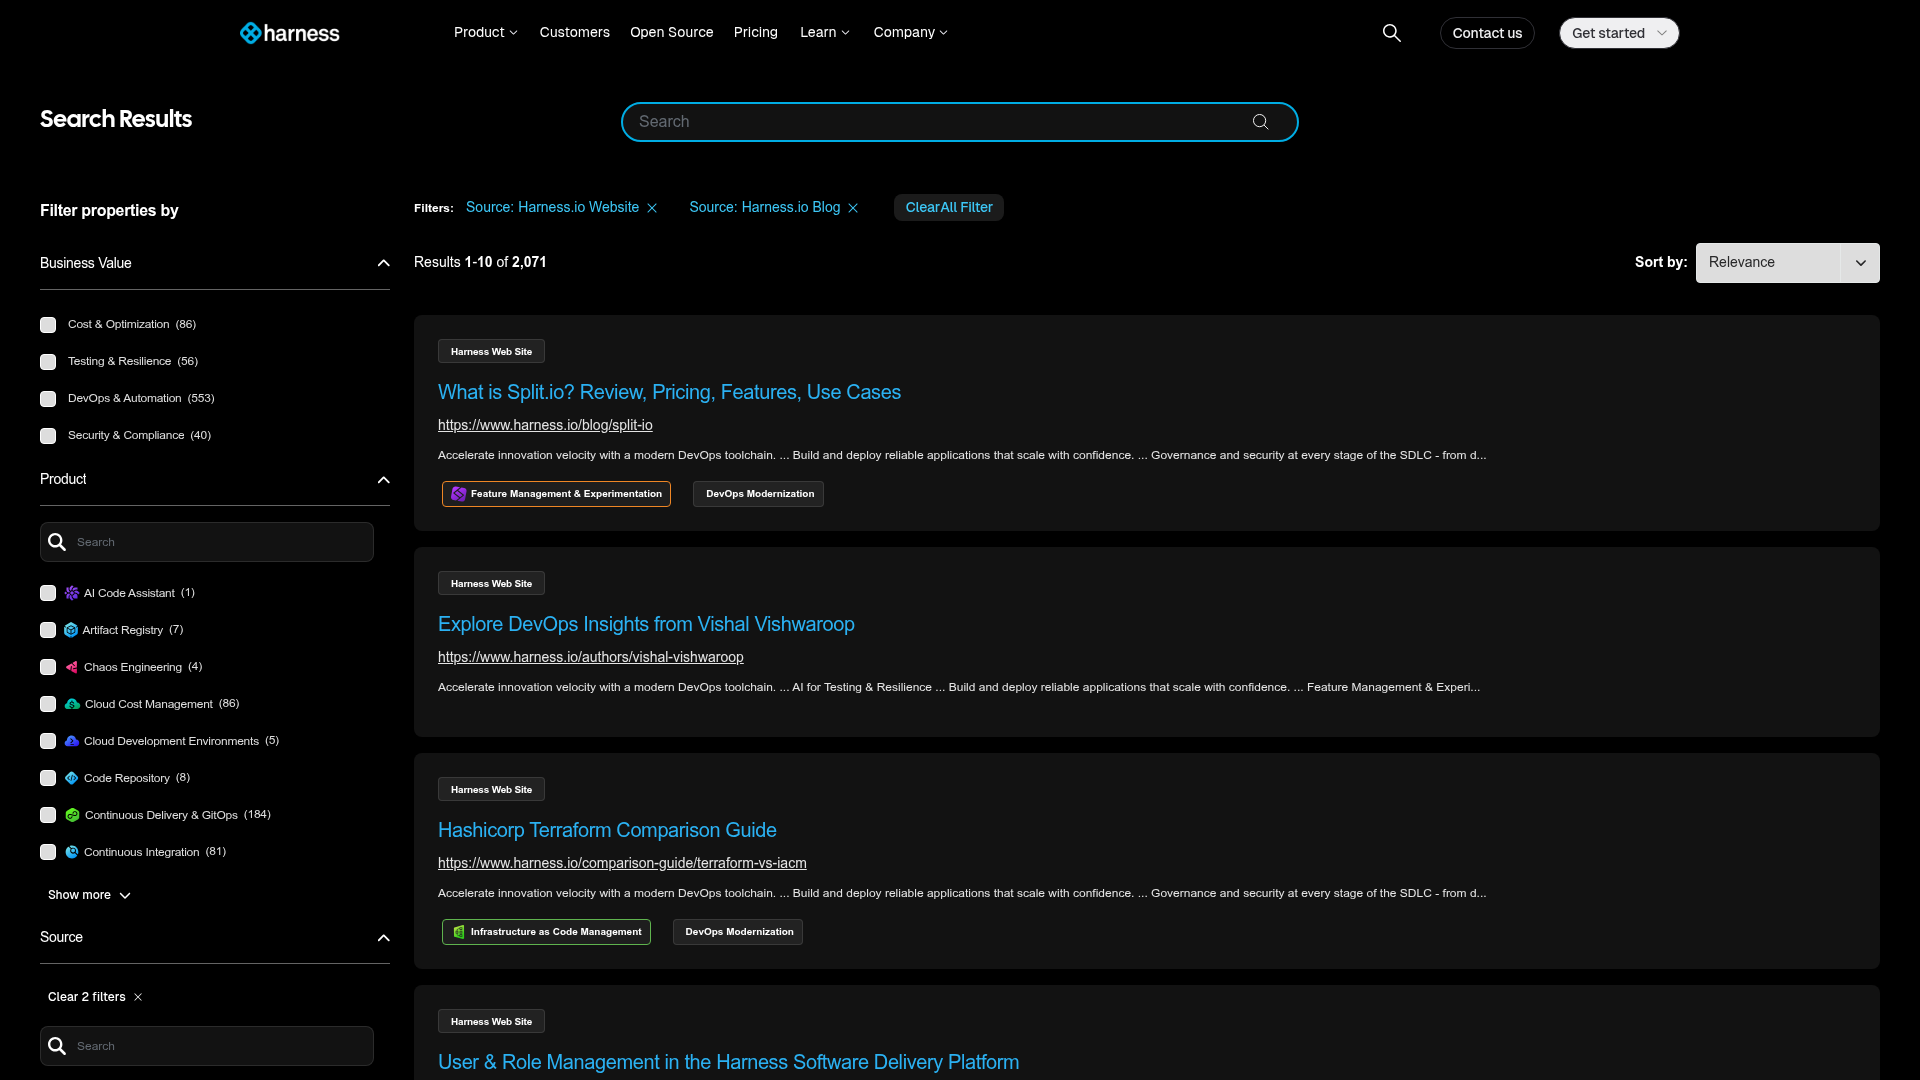The image size is (1920, 1080).
Task: Click the Cloud Cost Management product icon
Action: (72, 704)
